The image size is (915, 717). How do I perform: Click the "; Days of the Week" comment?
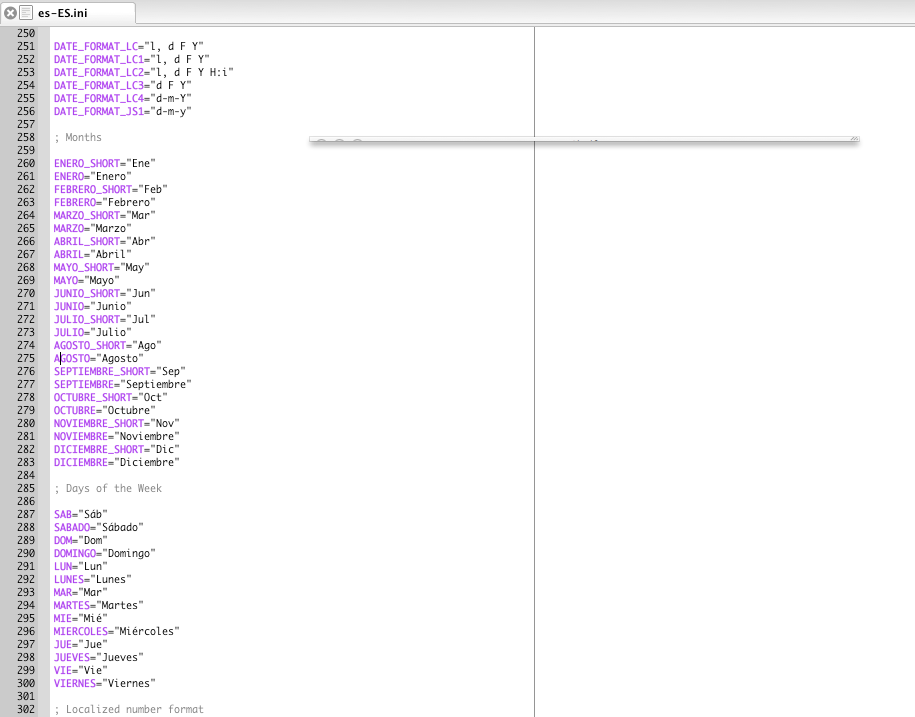point(108,488)
